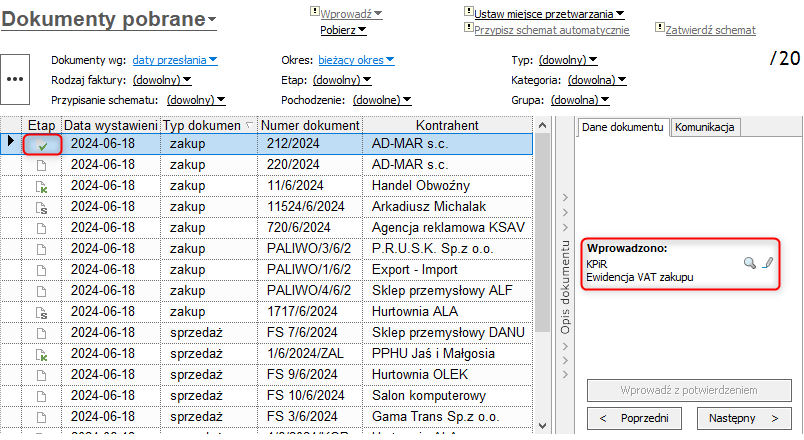
Task: Sort by the Etap column header
Action: 41,125
